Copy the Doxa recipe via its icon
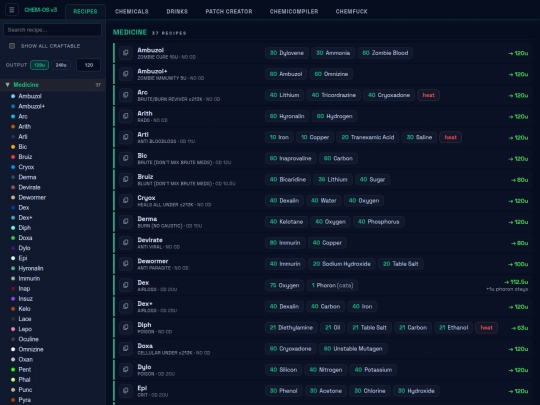Image resolution: width=540 pixels, height=405 pixels. [126, 349]
